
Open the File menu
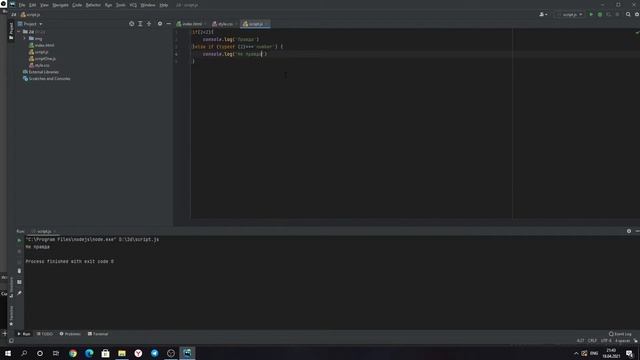(x=22, y=5)
